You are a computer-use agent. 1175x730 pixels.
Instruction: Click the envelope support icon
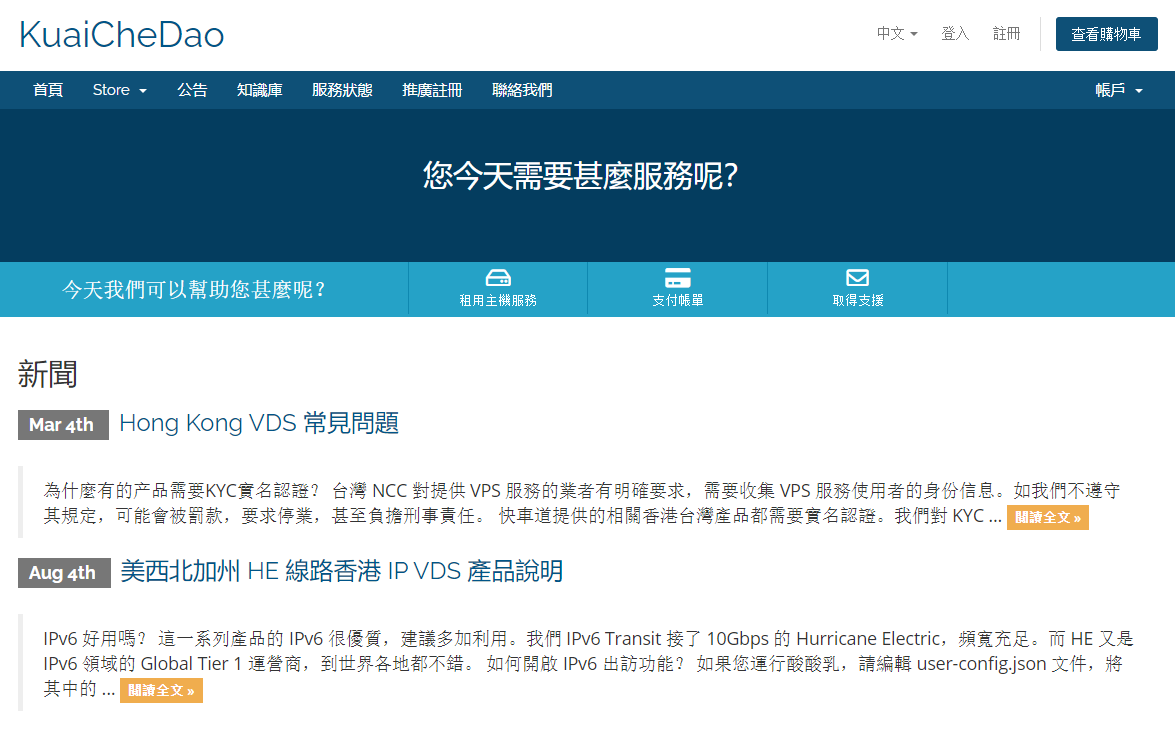pyautogui.click(x=857, y=278)
